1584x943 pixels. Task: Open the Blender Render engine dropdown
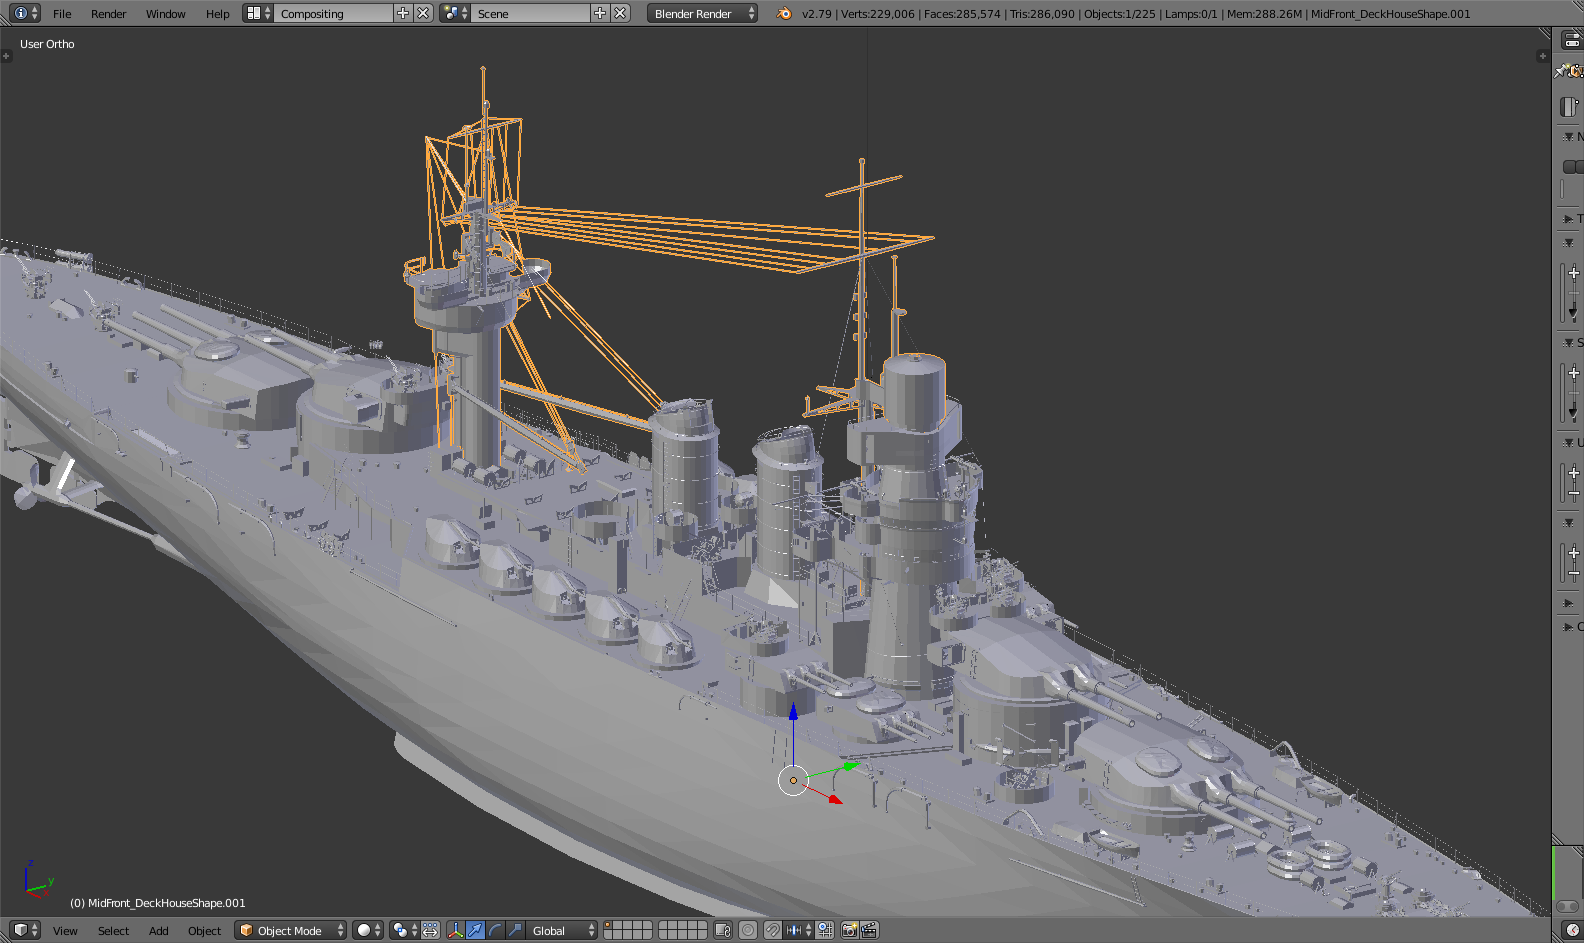pos(702,13)
